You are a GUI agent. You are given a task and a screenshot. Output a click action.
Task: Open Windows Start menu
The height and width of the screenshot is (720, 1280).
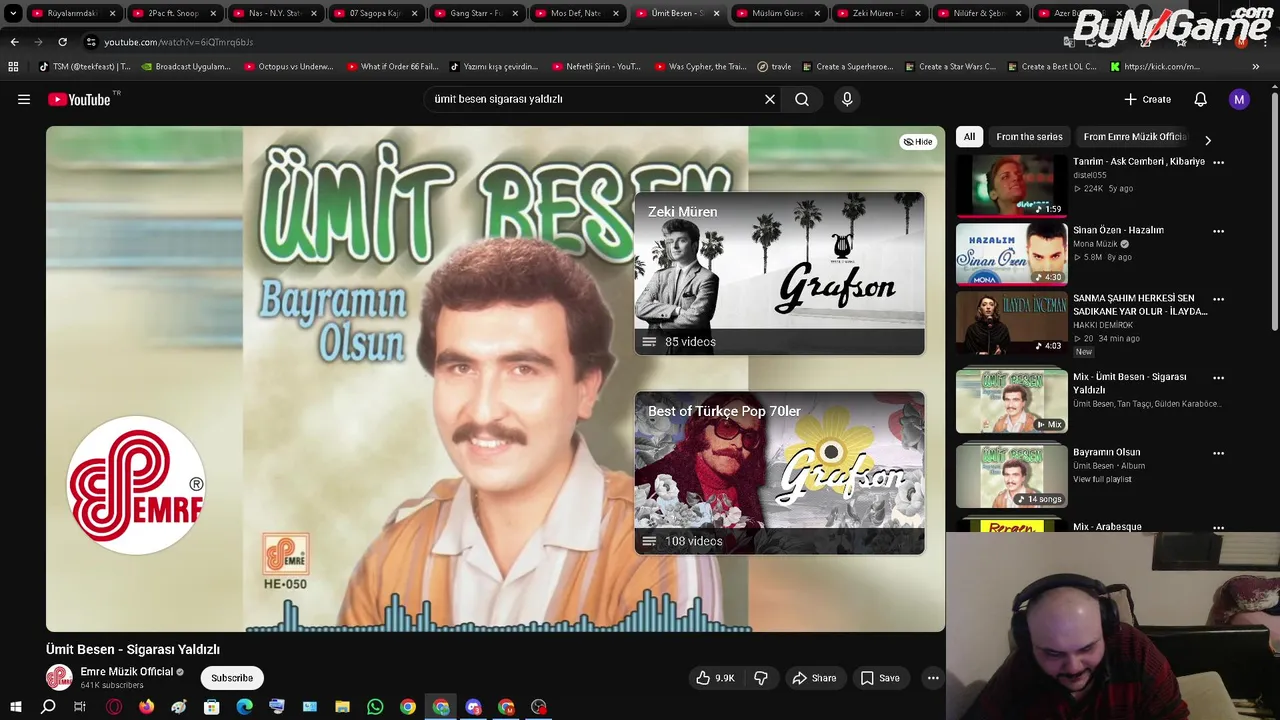point(15,707)
